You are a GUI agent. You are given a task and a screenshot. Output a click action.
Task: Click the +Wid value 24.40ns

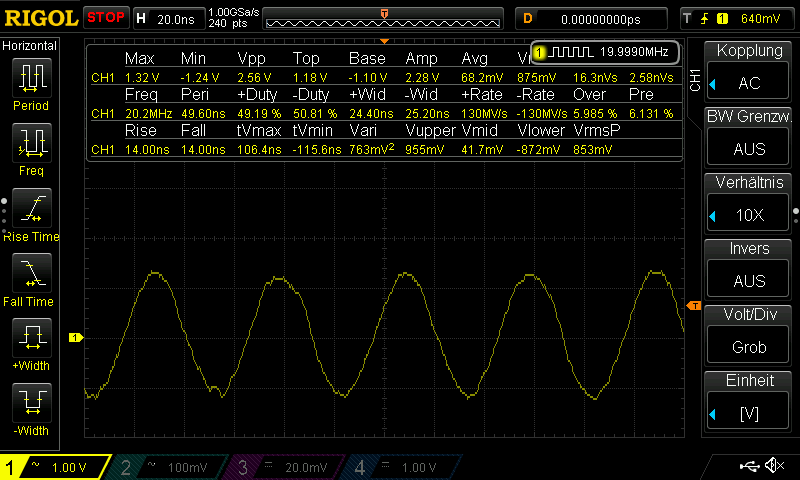[371, 113]
